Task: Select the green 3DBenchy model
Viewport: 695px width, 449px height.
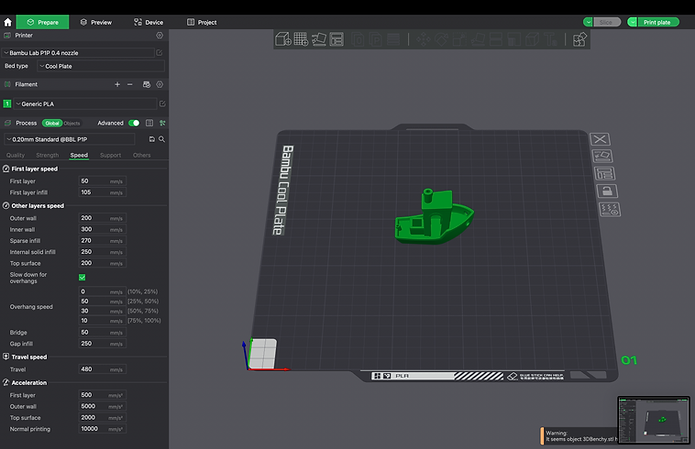Action: point(433,217)
